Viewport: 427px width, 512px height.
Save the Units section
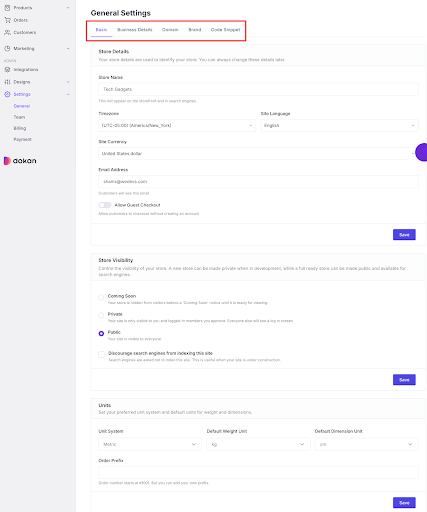404,503
